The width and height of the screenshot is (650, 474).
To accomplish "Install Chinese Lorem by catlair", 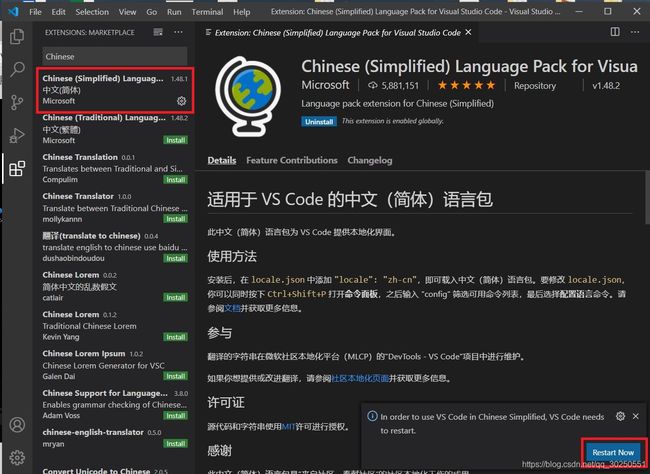I will click(x=175, y=297).
